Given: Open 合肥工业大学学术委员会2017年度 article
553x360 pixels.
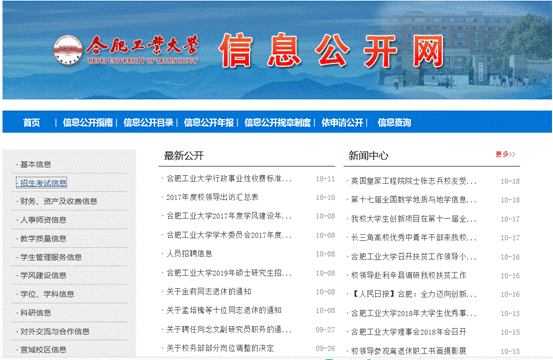Looking at the screenshot, I should (x=229, y=235).
